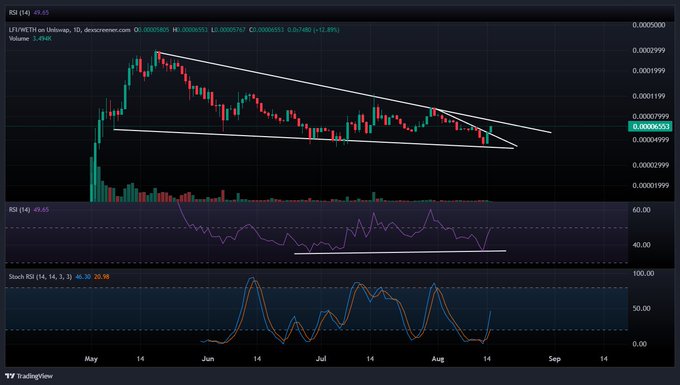Click the 0.0005000 price axis label
680x385 pixels.
point(649,25)
